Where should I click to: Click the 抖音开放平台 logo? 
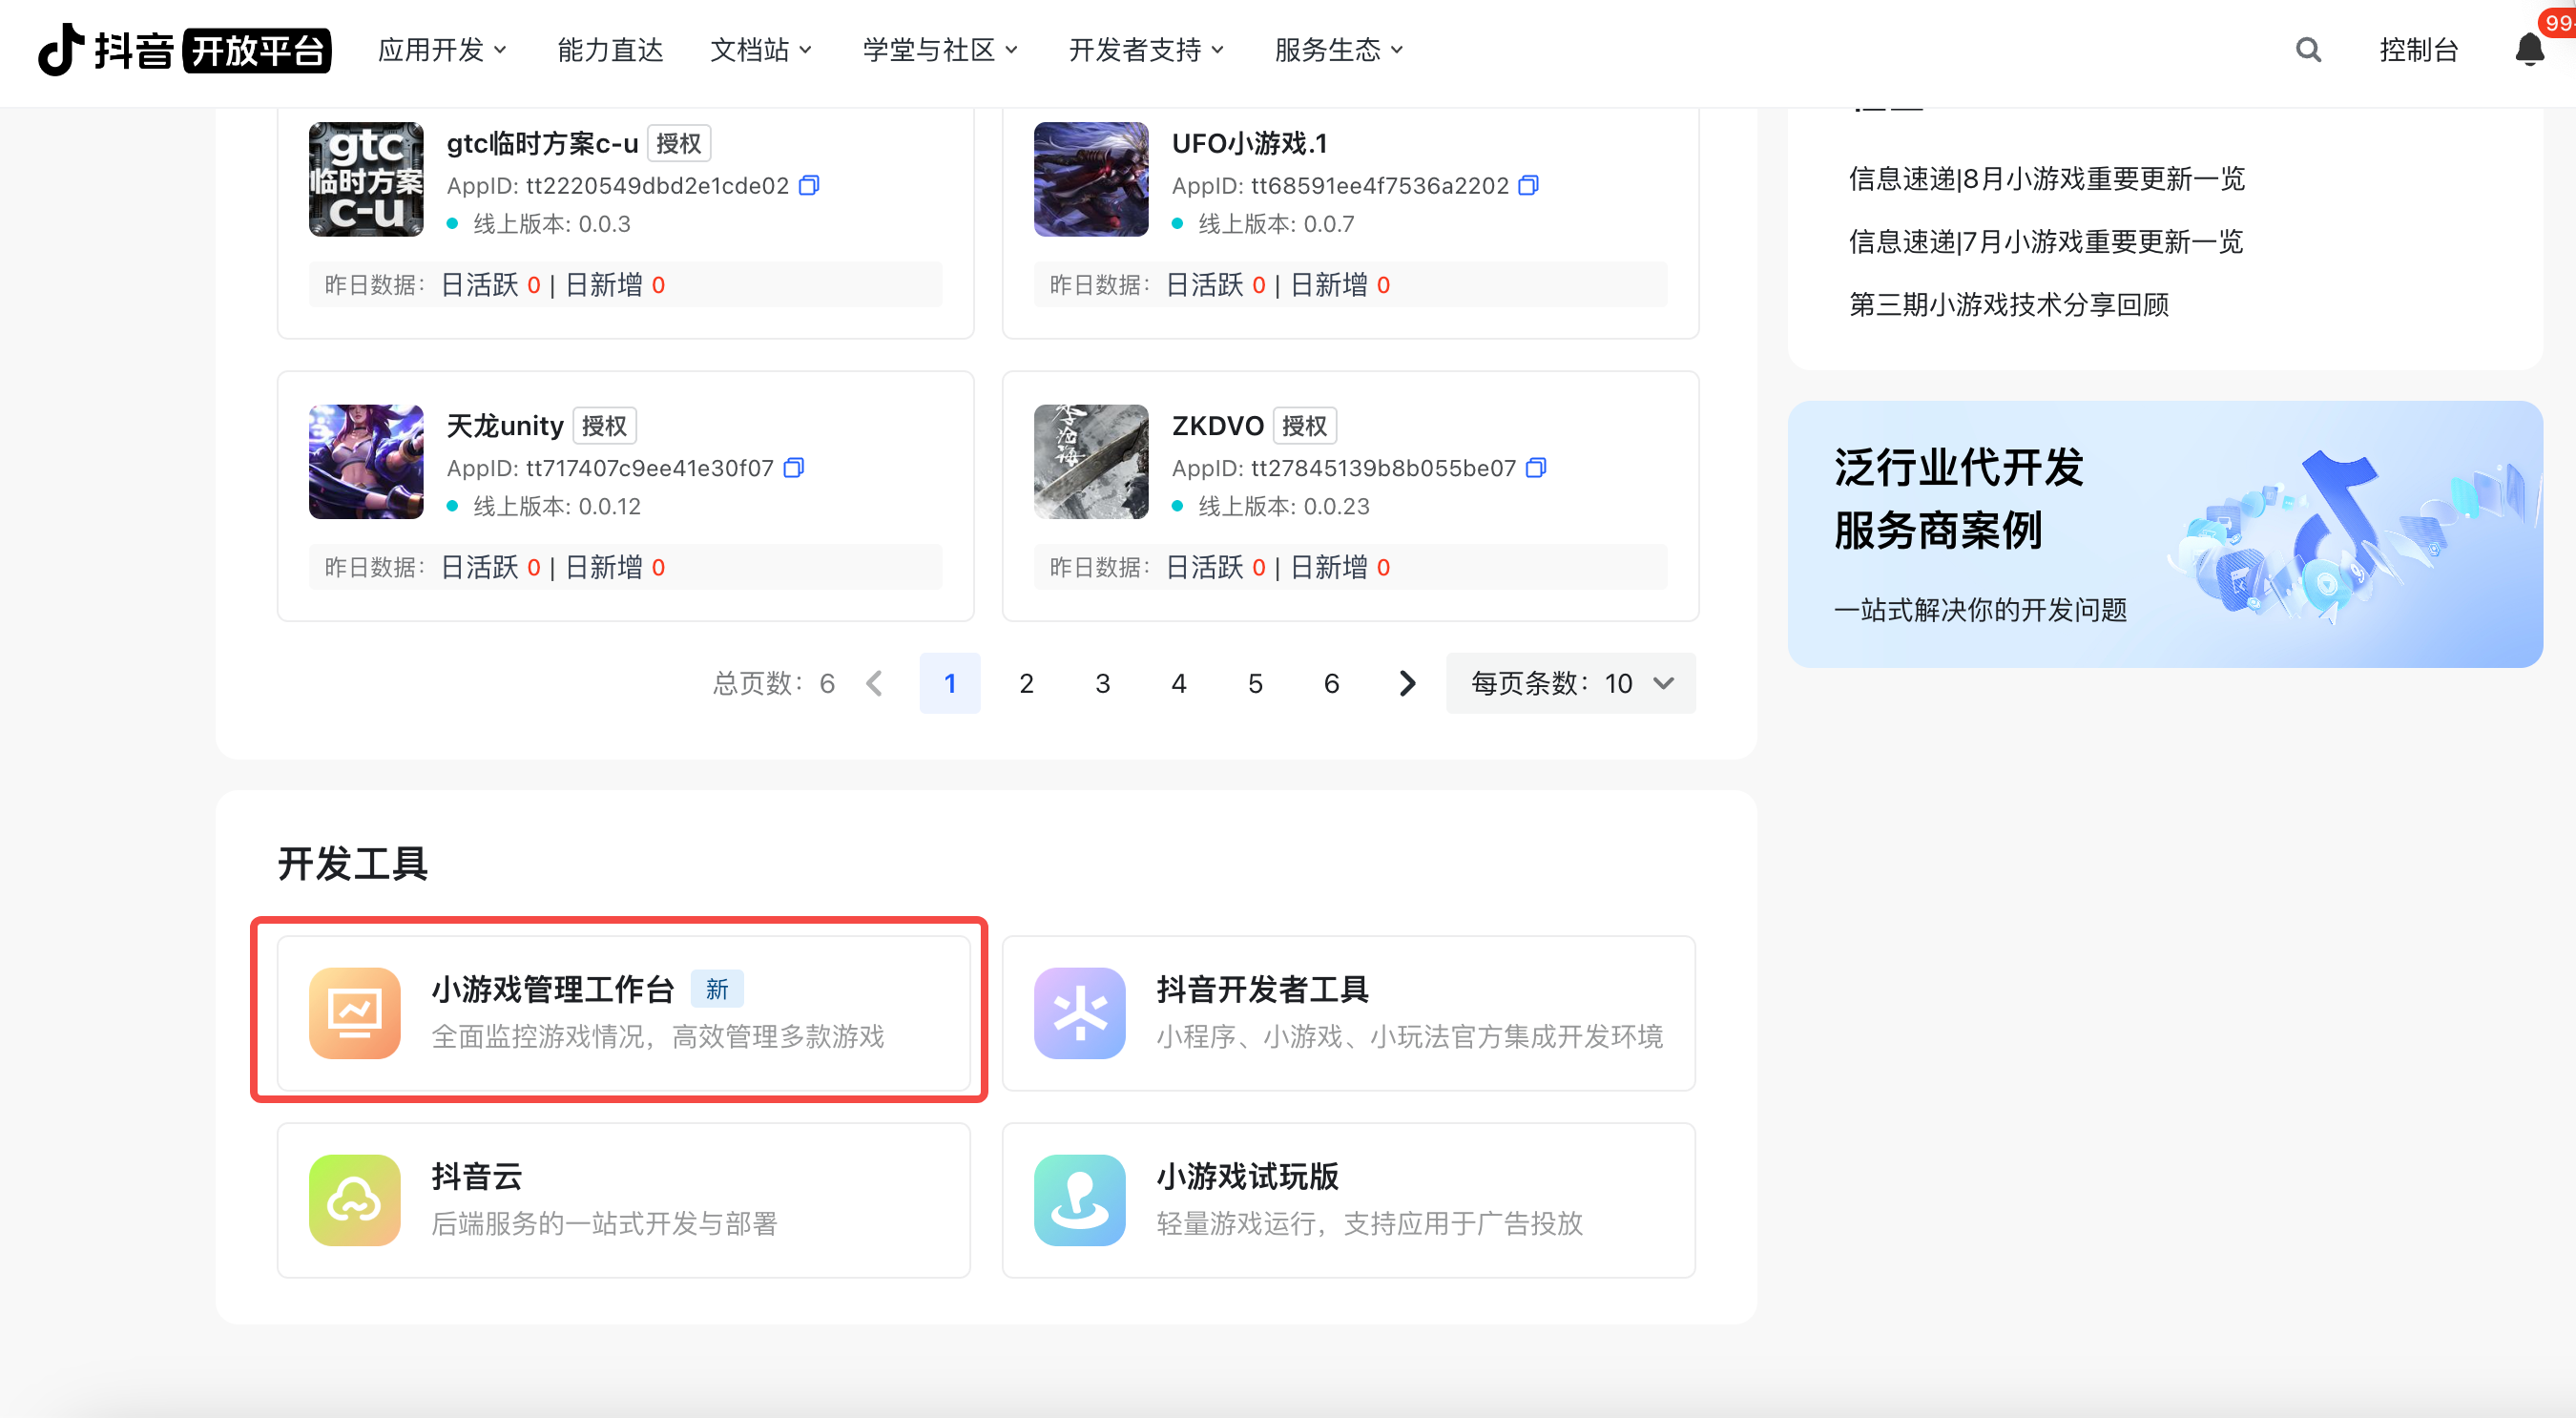click(x=185, y=50)
